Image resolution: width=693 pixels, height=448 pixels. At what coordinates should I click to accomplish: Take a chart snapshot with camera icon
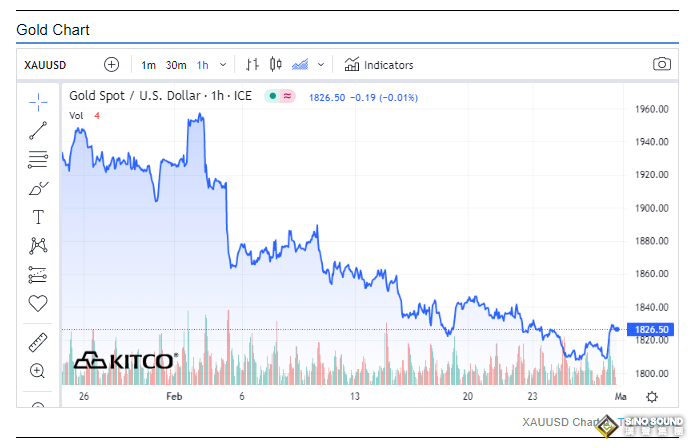[x=661, y=64]
